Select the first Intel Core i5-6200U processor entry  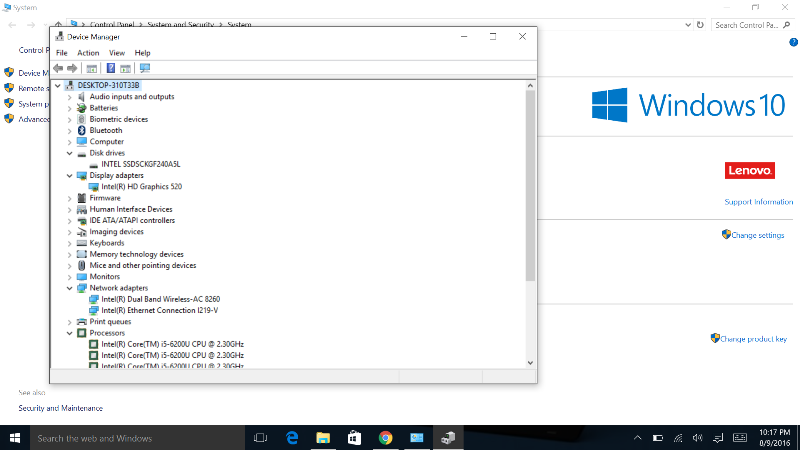(x=172, y=344)
